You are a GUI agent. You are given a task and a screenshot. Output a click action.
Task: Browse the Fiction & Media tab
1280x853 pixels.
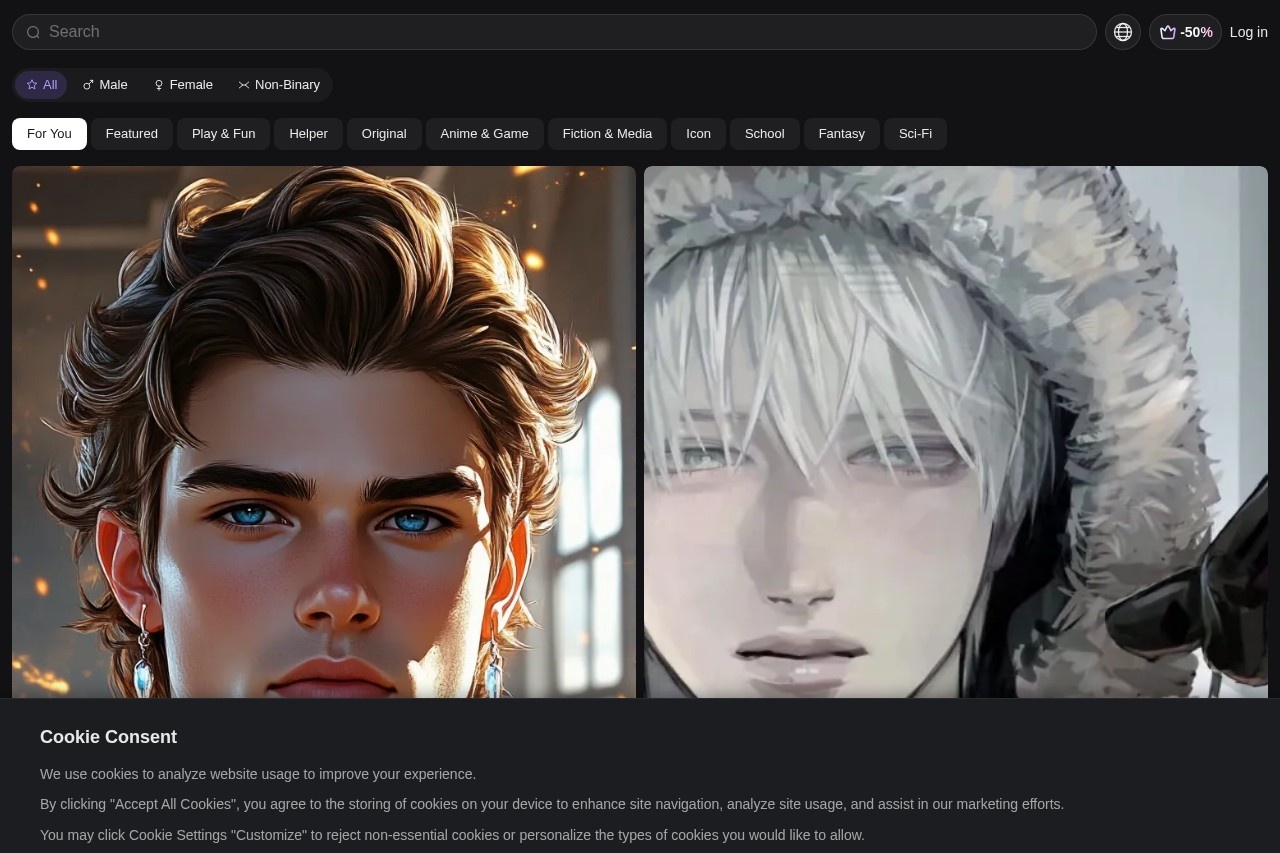[607, 134]
